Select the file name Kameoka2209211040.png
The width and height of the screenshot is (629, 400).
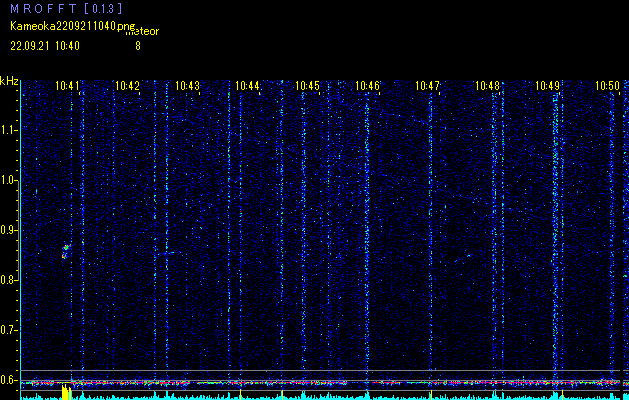74,27
